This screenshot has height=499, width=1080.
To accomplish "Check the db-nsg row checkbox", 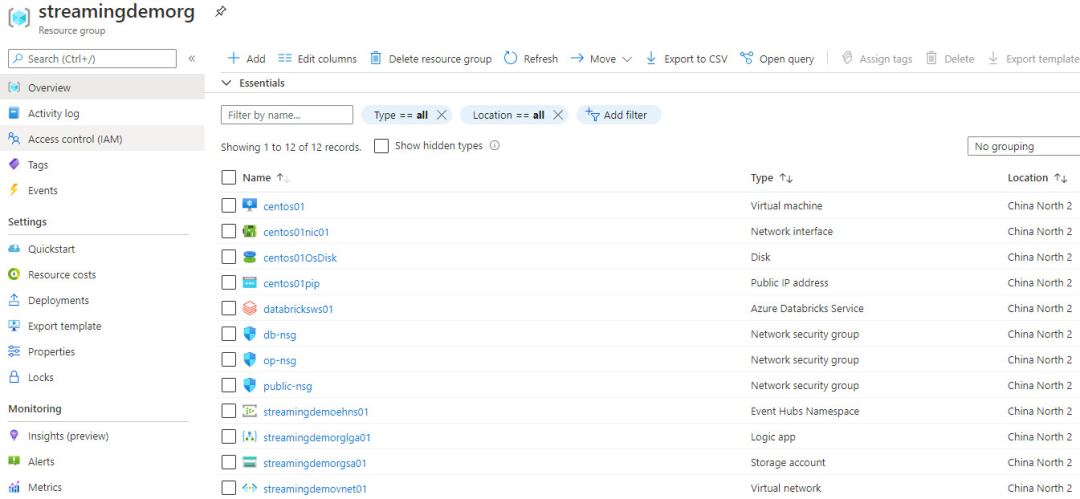I will pyautogui.click(x=229, y=334).
